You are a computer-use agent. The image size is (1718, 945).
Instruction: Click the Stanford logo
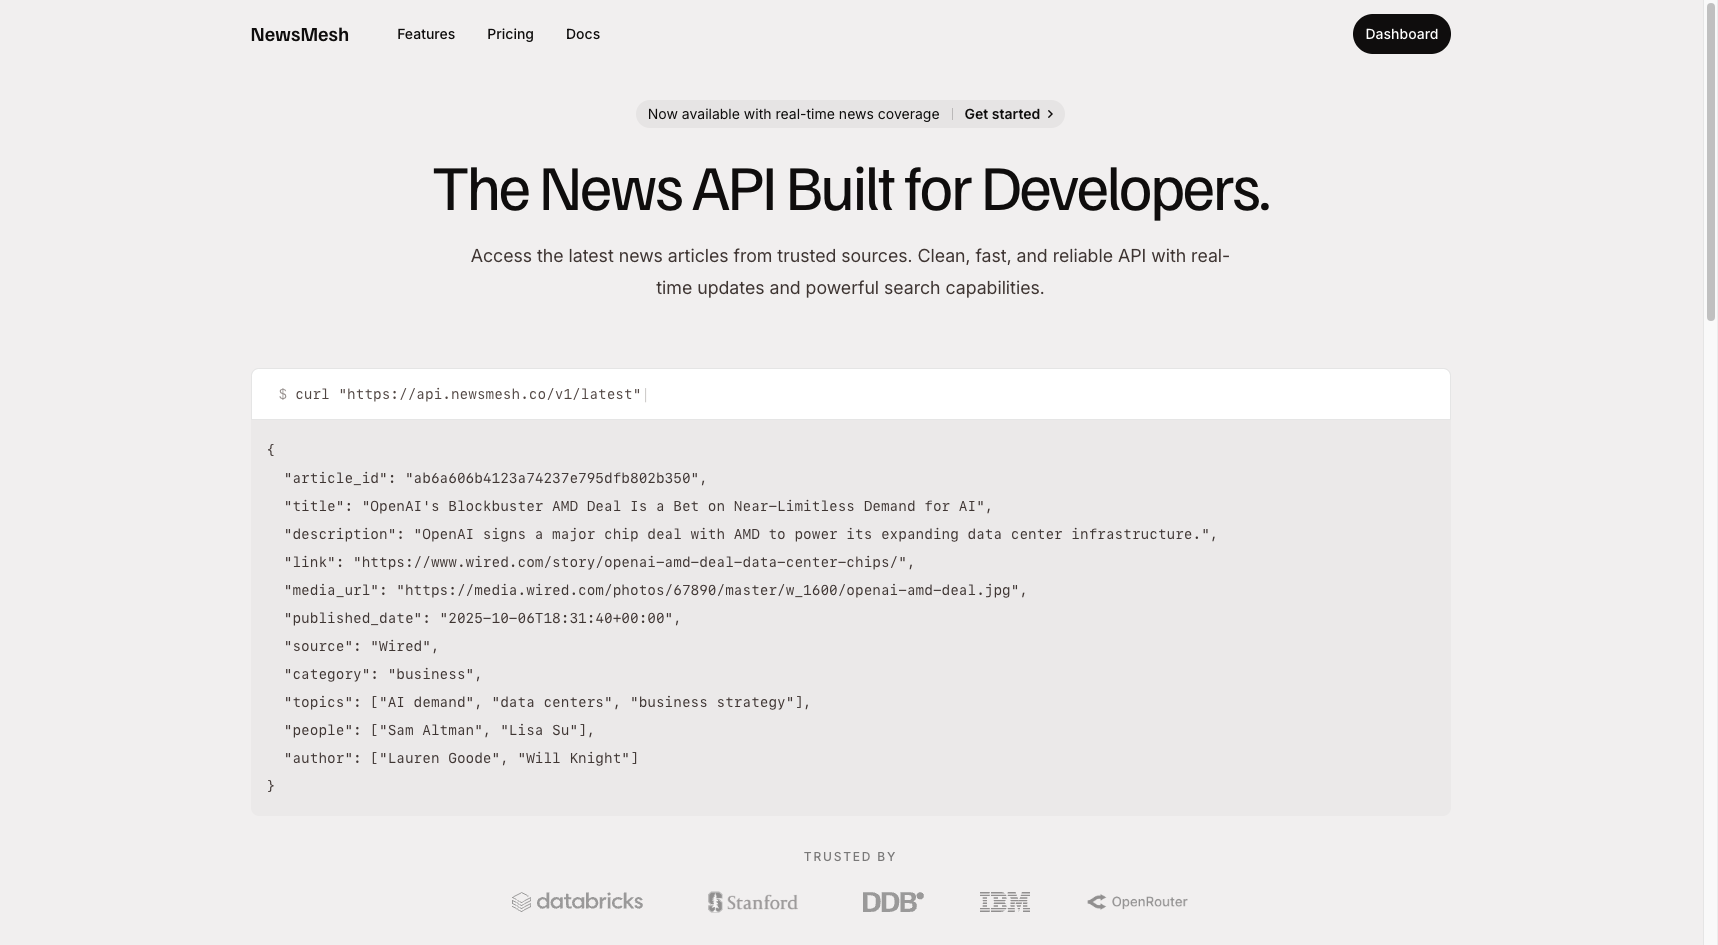(x=752, y=902)
